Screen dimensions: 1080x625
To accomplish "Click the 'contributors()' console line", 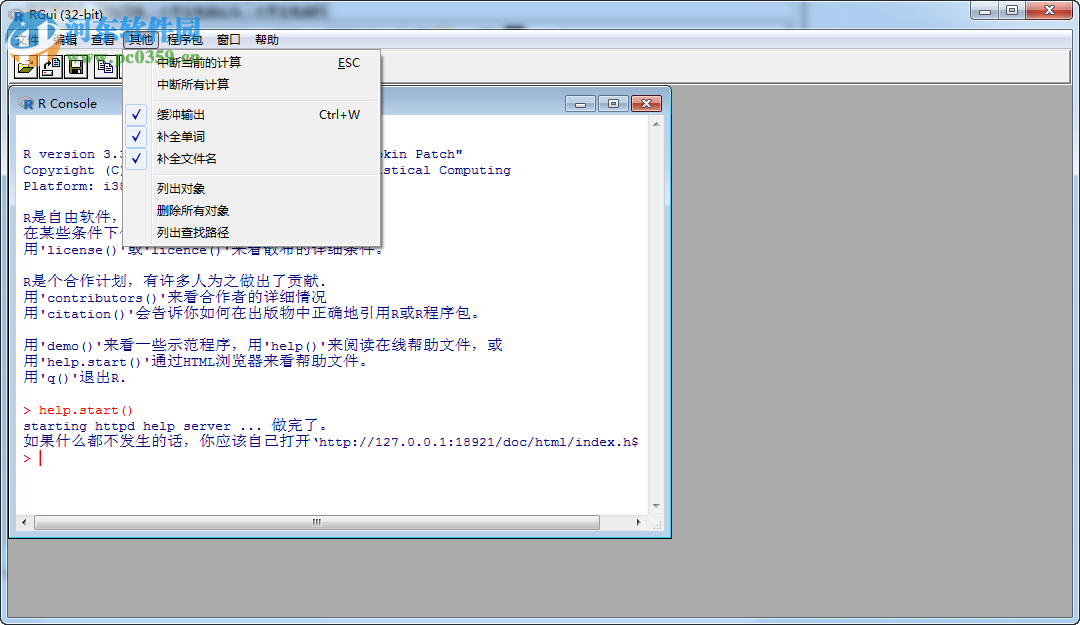I will pos(174,297).
